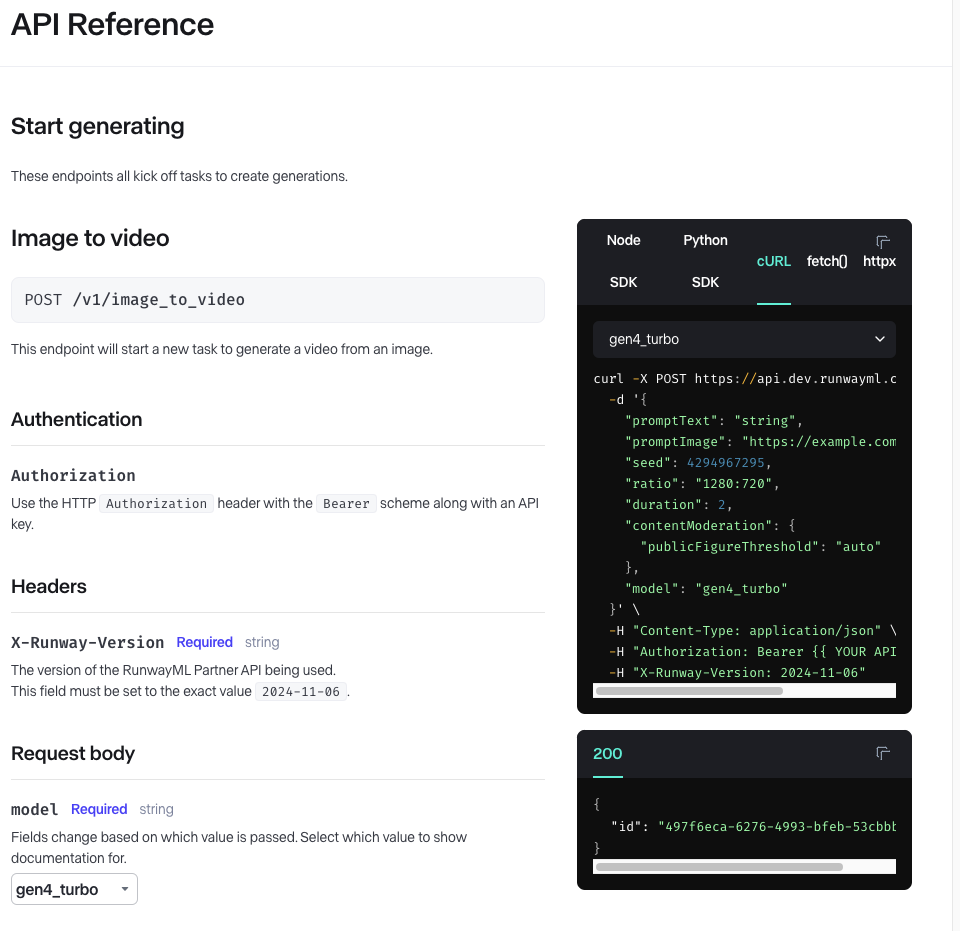Click the X-Runway-Version field name
The height and width of the screenshot is (931, 960).
coord(88,642)
